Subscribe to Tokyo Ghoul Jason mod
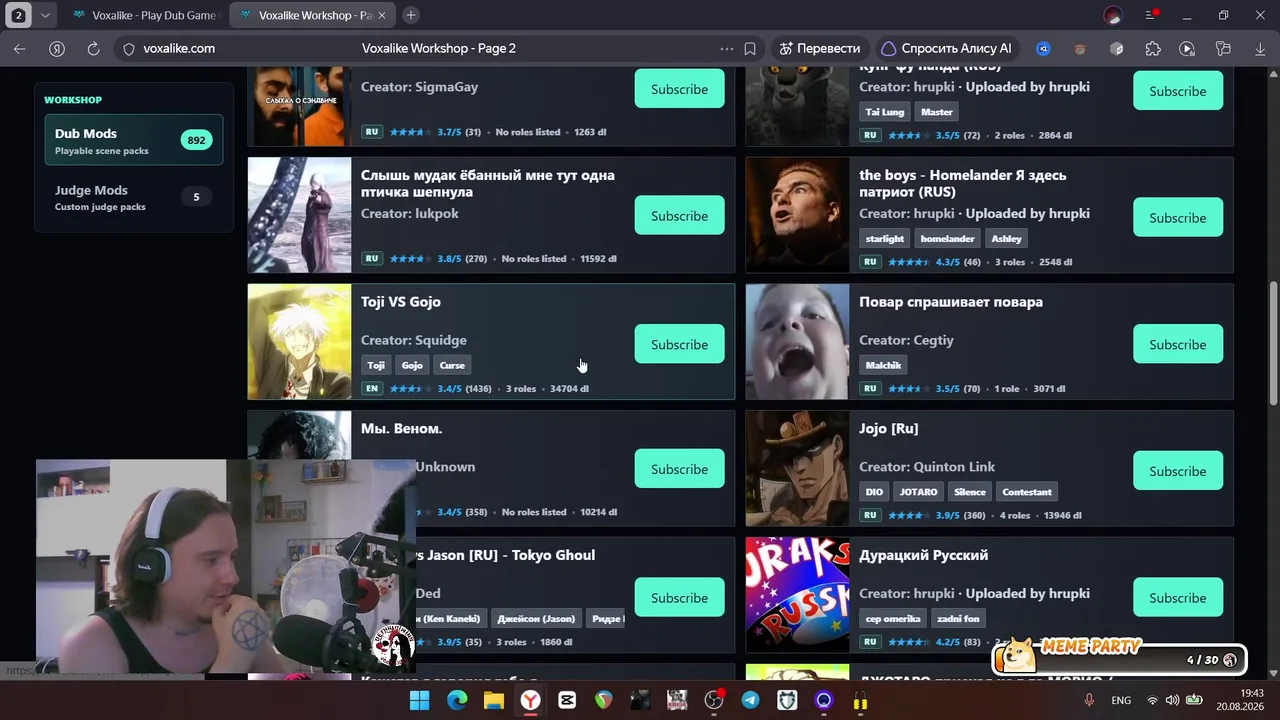1280x720 pixels. point(679,598)
